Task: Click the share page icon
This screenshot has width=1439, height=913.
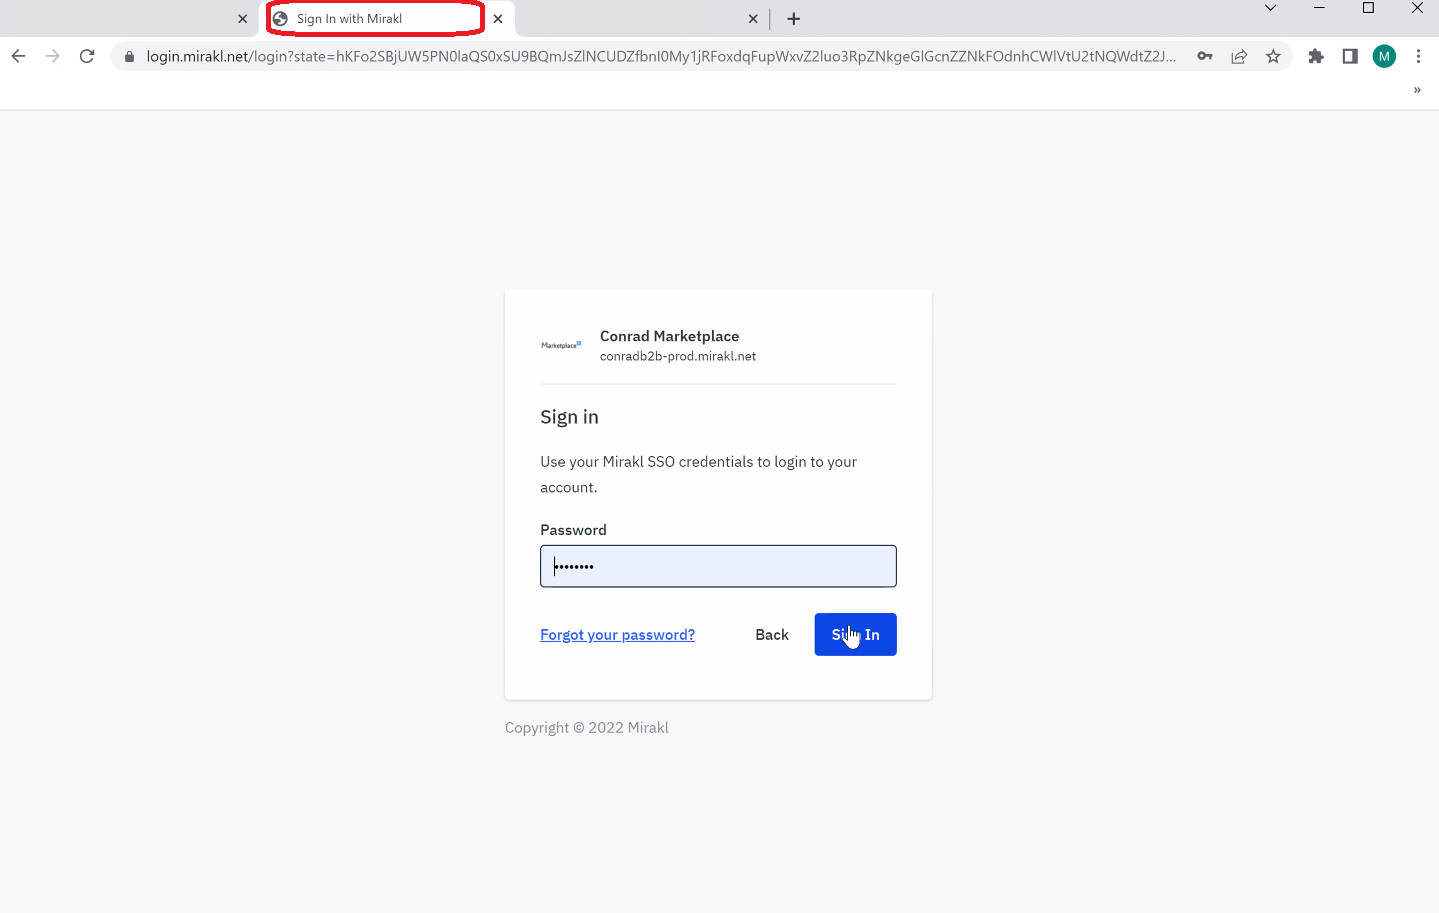Action: coord(1239,56)
